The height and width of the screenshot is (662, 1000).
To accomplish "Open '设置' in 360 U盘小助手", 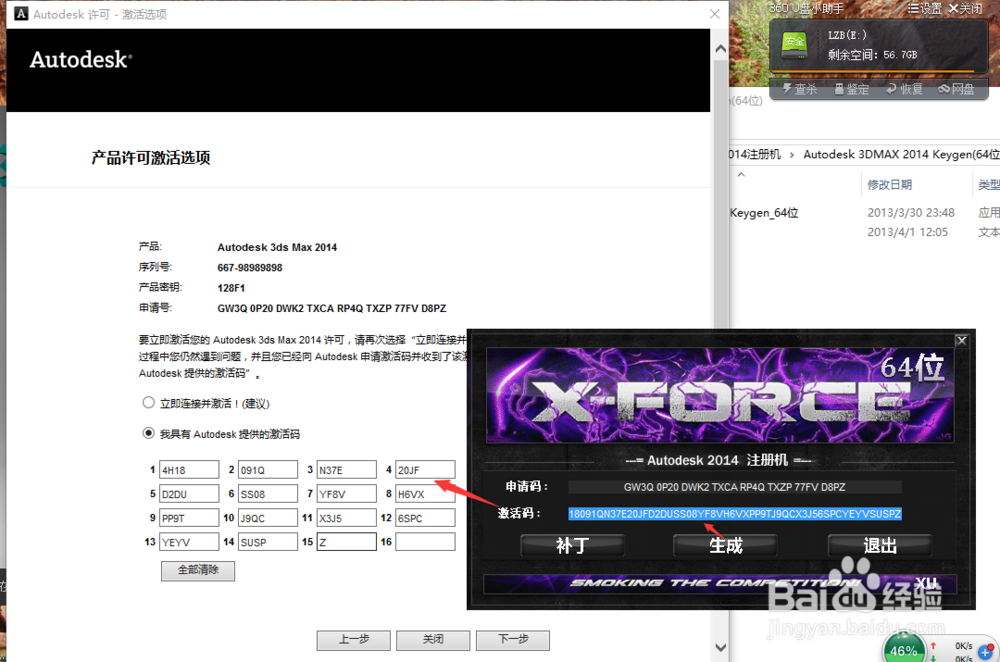I will pos(925,8).
